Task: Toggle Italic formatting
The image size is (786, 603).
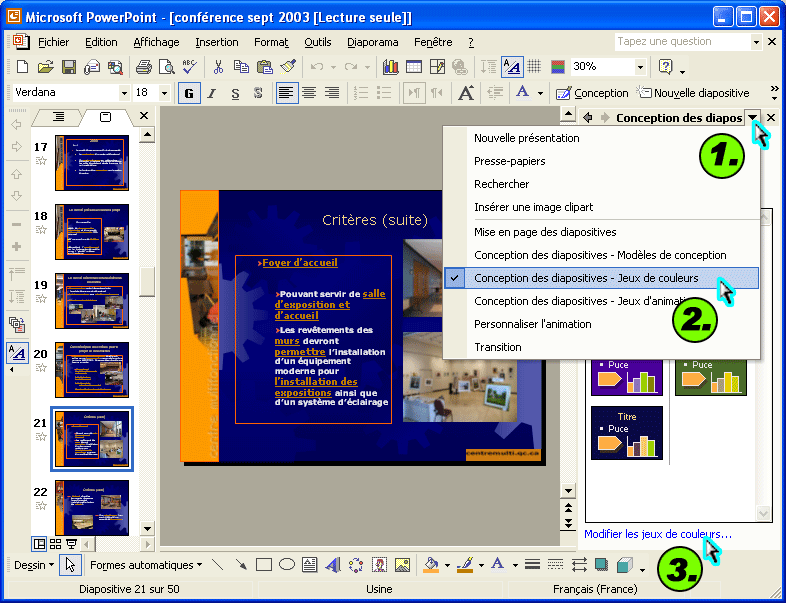Action: tap(212, 93)
